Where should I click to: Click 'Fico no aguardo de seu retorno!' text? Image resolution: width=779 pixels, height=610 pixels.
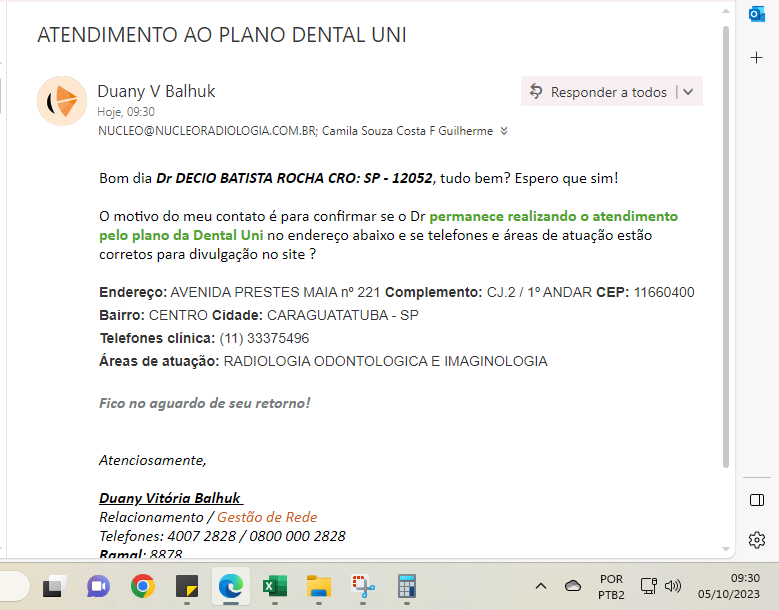(205, 403)
